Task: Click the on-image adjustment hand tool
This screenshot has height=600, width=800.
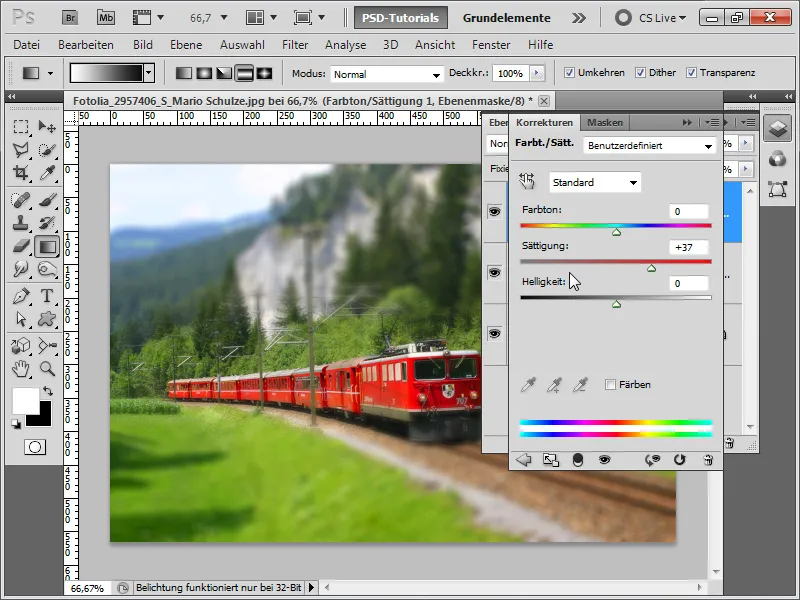Action: [x=527, y=181]
